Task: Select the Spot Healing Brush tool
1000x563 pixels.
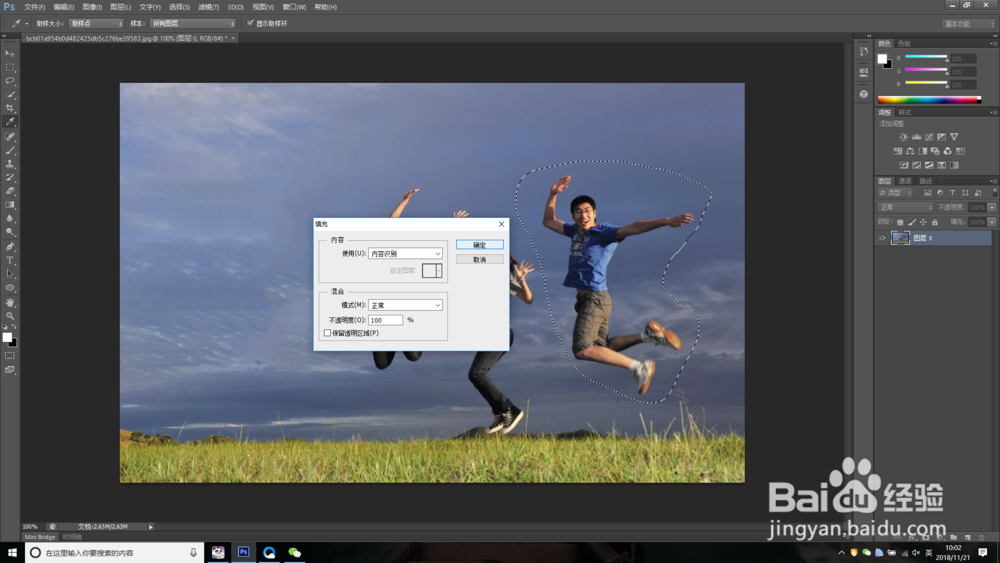Action: 10,136
